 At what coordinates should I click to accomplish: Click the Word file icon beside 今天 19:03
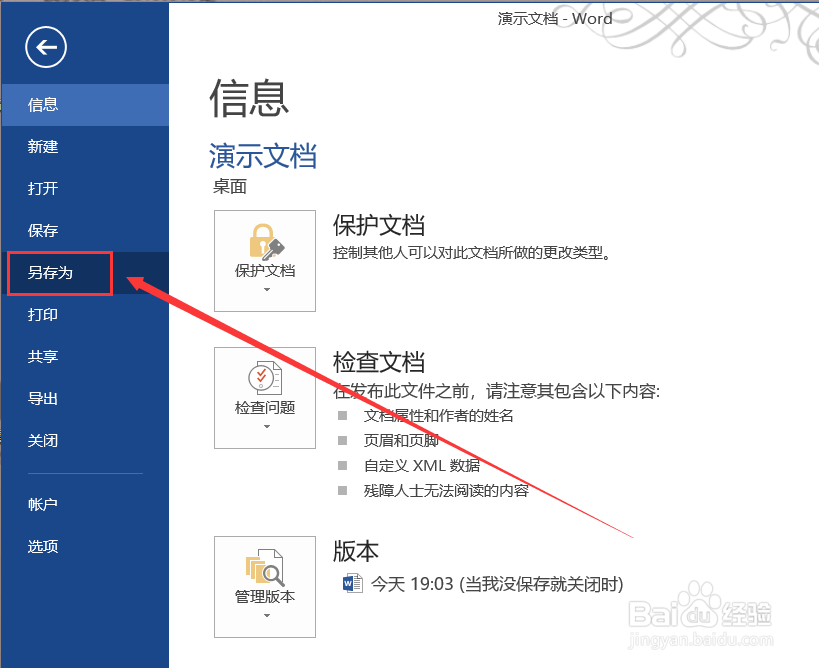coord(353,583)
